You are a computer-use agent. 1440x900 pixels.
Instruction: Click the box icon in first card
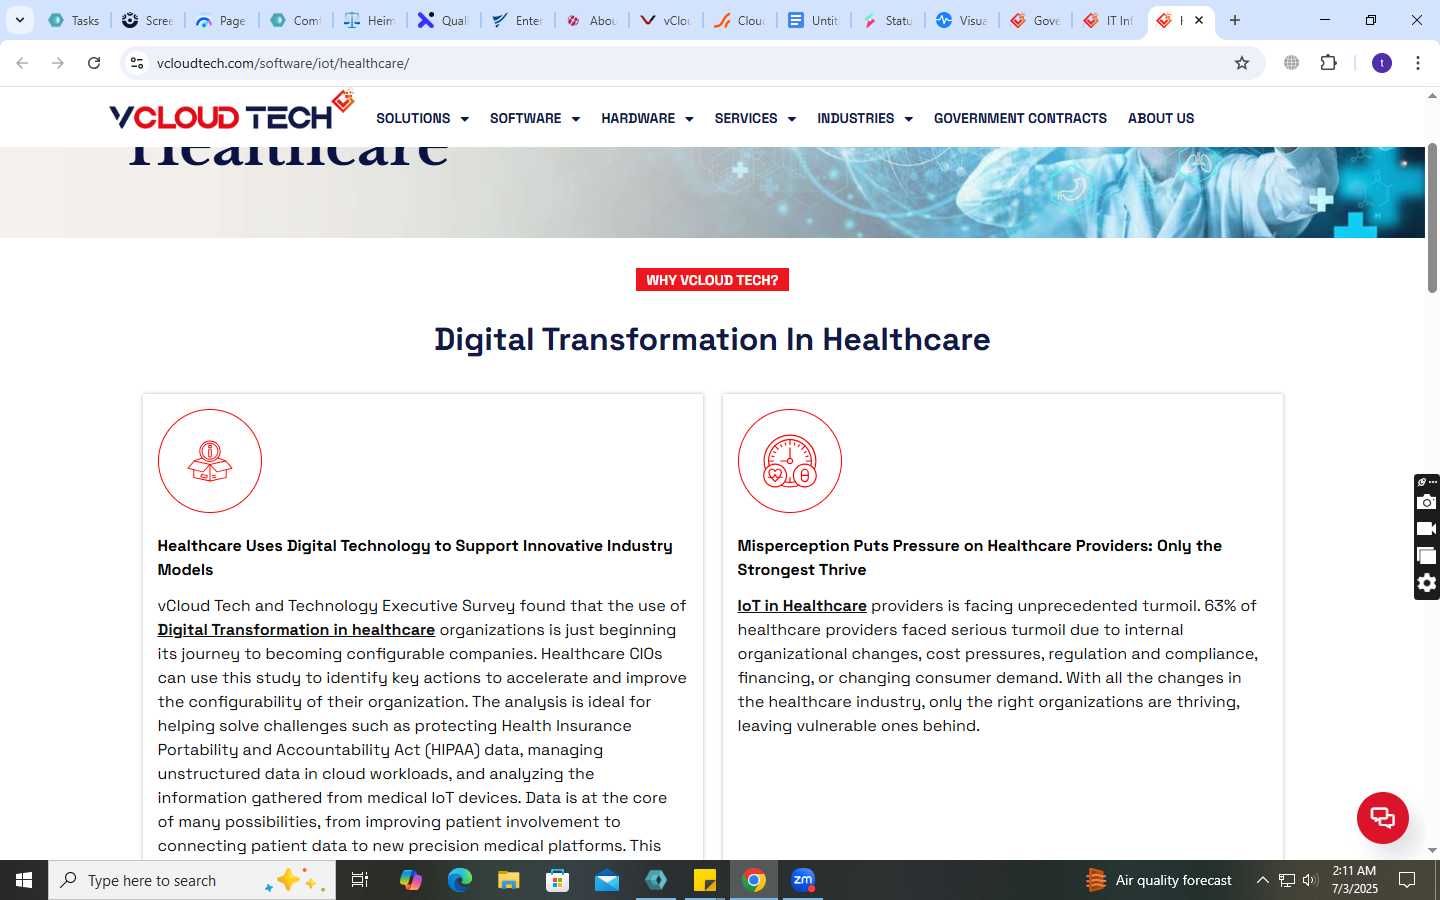pos(210,461)
